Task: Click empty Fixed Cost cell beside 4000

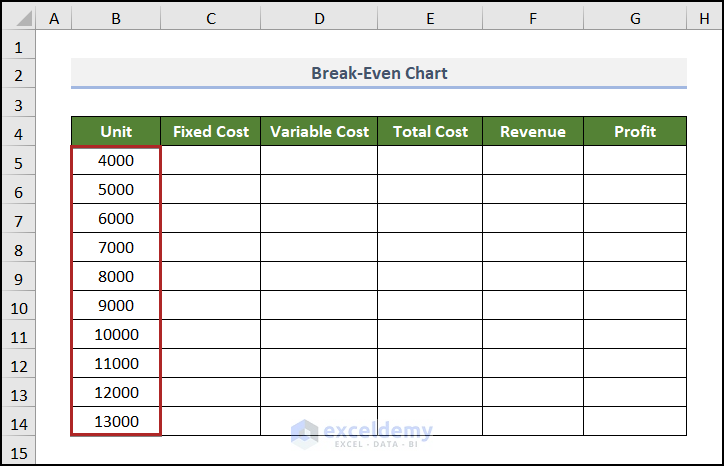Action: coord(211,161)
